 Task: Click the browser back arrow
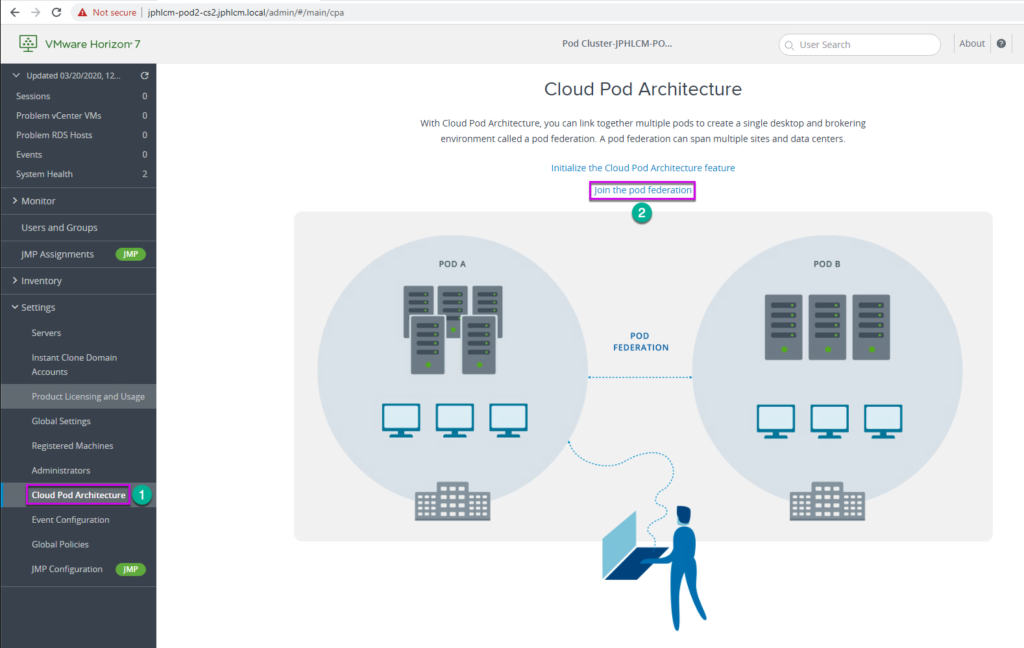(14, 12)
